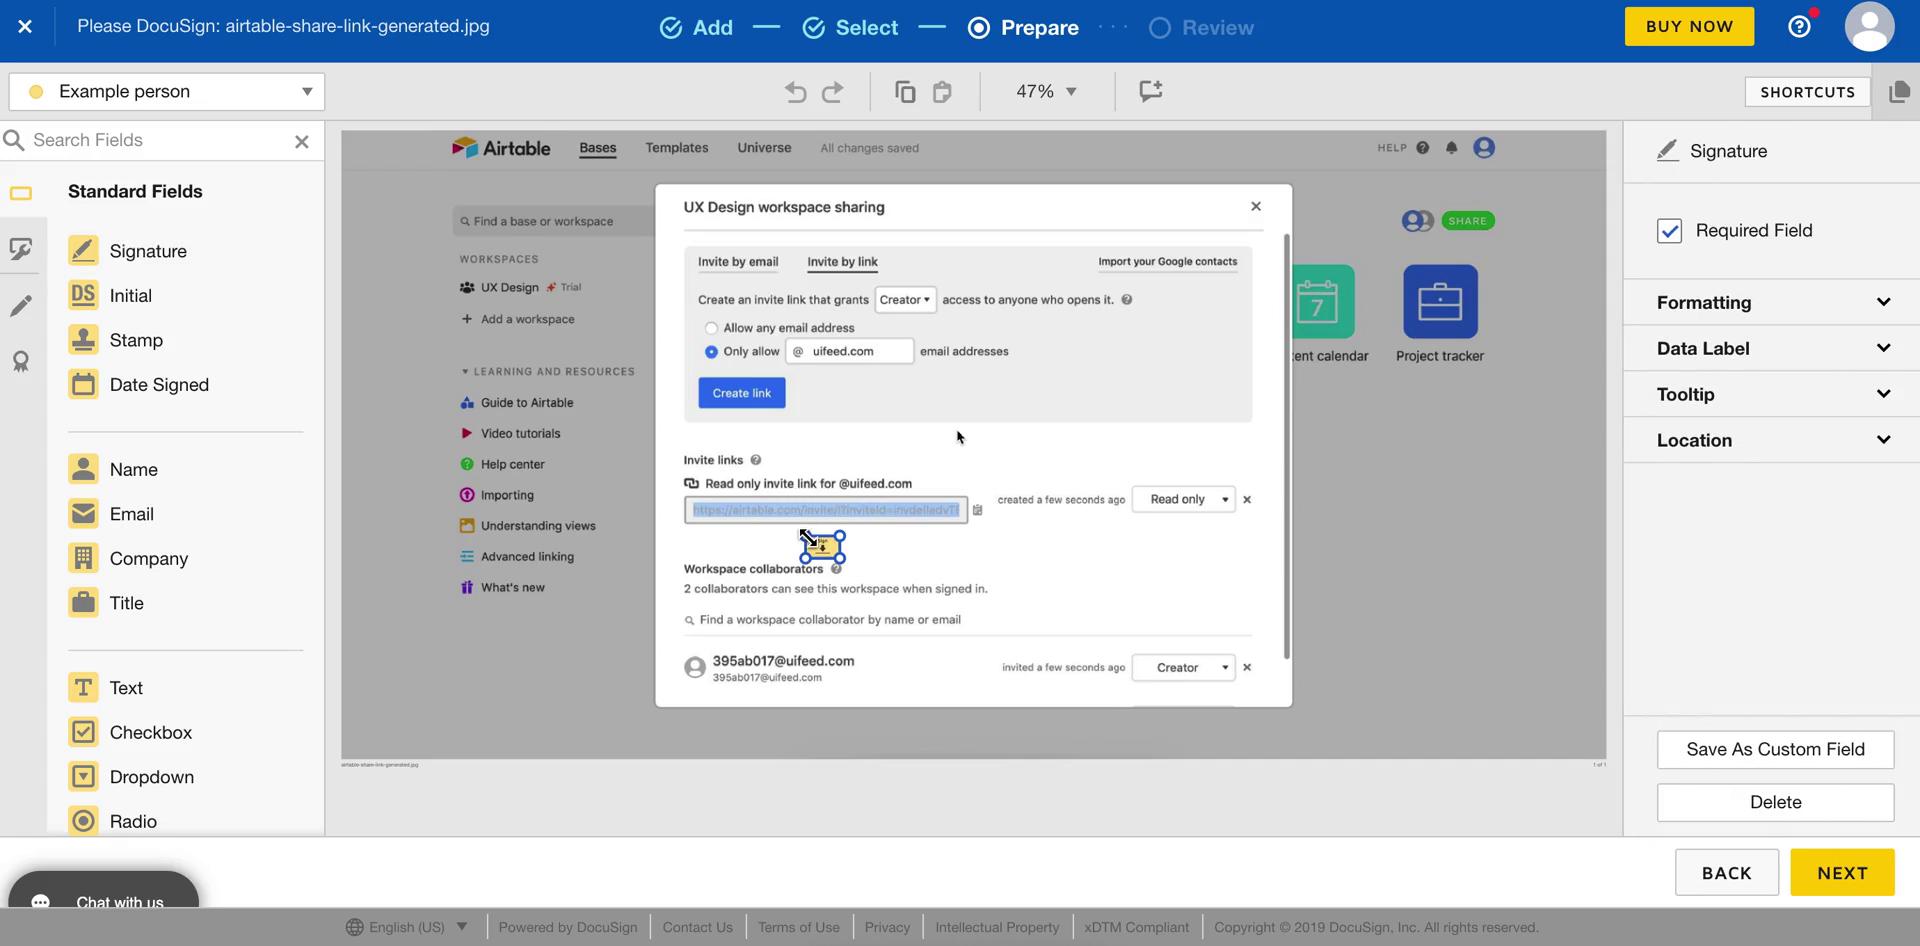1920x946 pixels.
Task: Open the Terms of Use link
Action: [x=798, y=927]
